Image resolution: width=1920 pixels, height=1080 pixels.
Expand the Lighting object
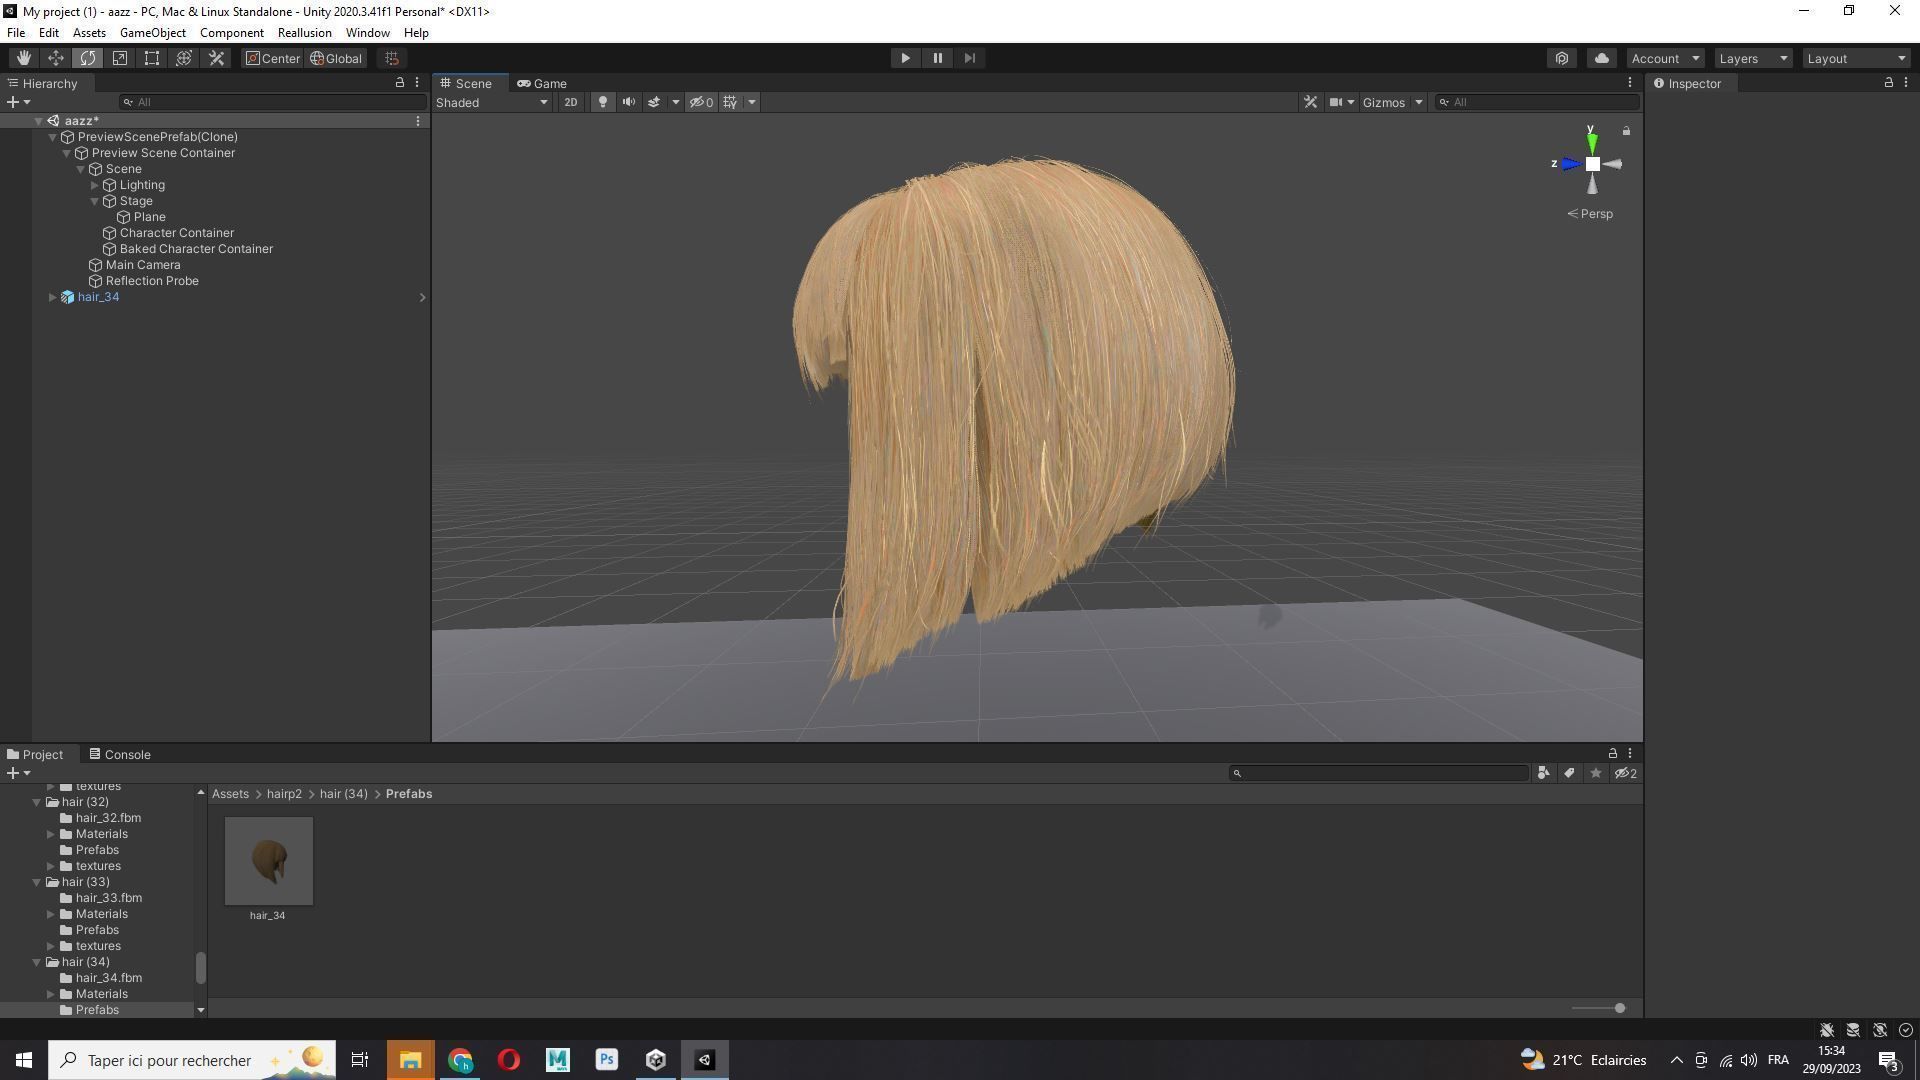95,185
